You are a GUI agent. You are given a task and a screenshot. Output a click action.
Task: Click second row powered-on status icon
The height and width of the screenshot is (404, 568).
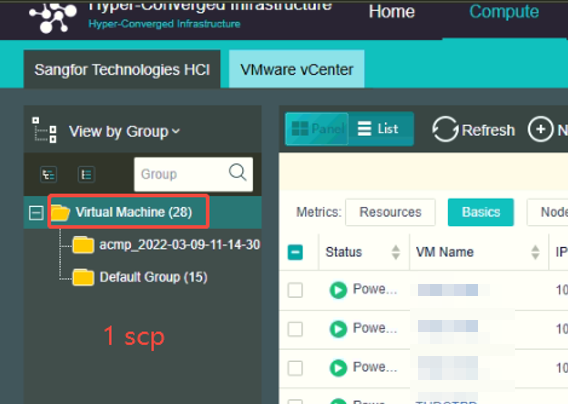pos(339,329)
